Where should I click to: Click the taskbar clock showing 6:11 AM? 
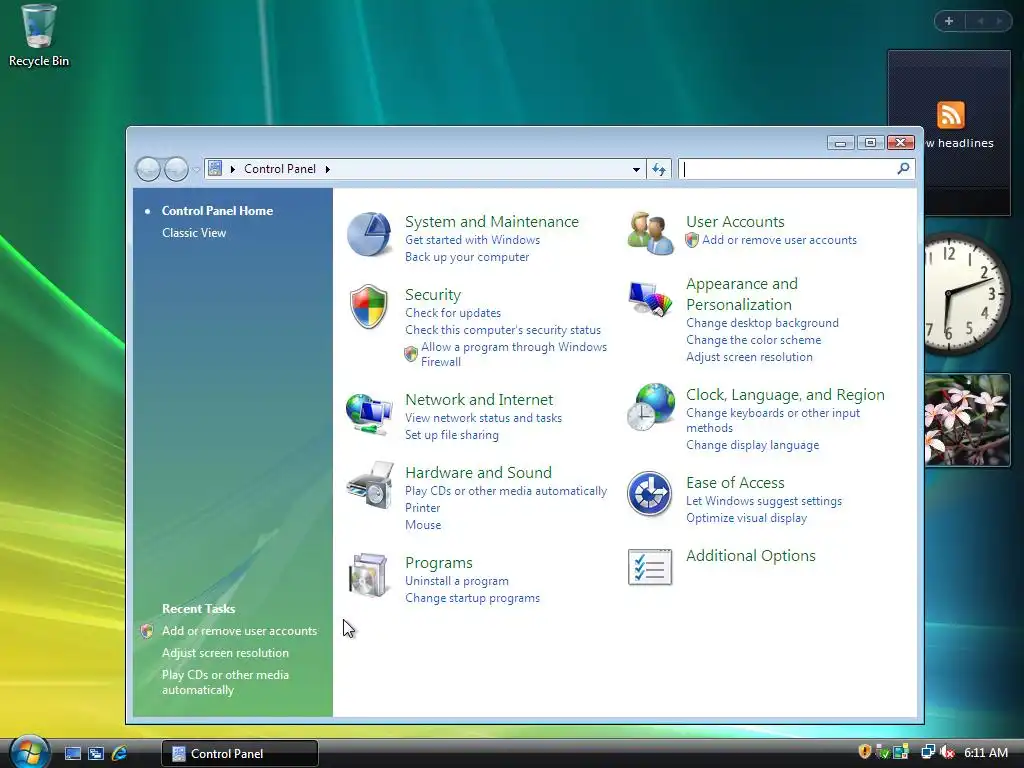tap(985, 752)
